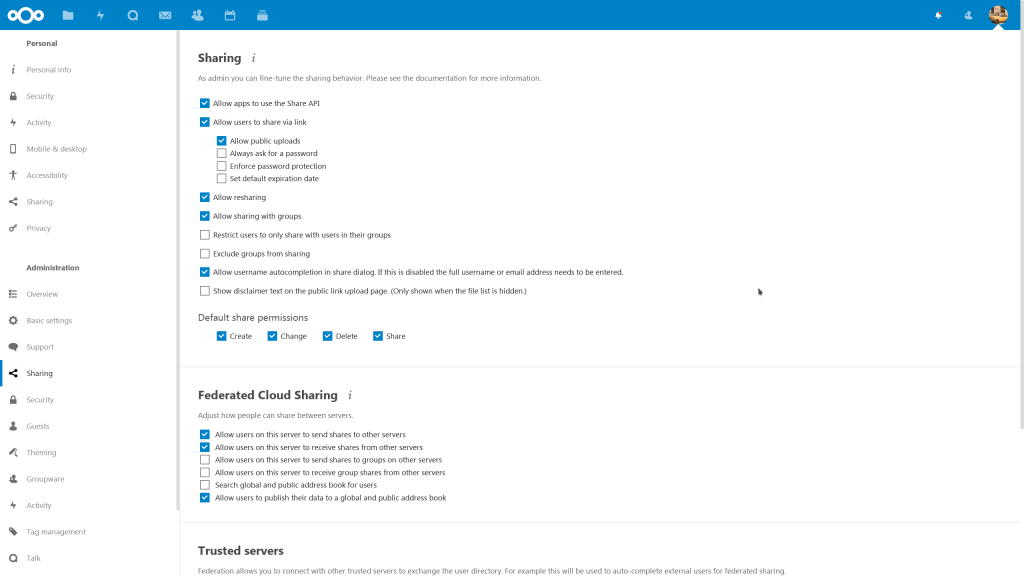Image resolution: width=1024 pixels, height=576 pixels.
Task: Open the notifications bell
Action: (937, 15)
